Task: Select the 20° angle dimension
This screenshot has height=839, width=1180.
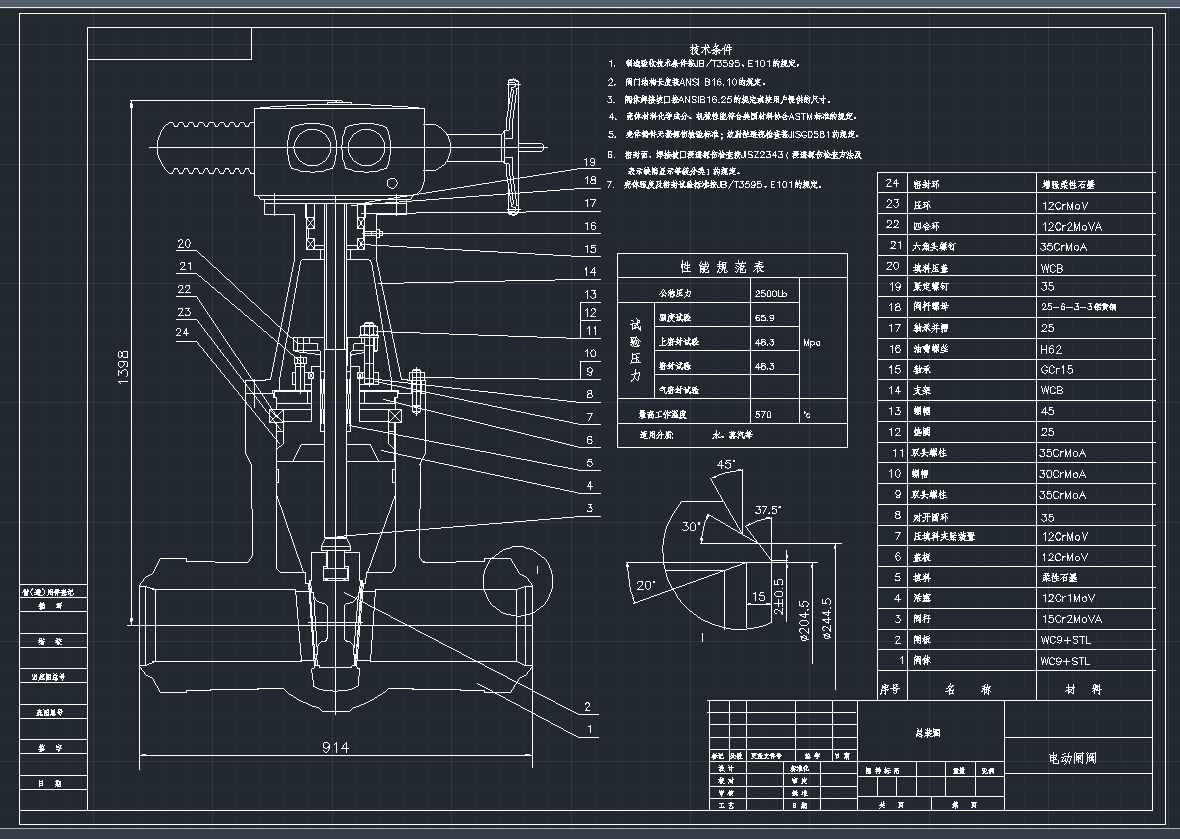Action: pyautogui.click(x=647, y=585)
